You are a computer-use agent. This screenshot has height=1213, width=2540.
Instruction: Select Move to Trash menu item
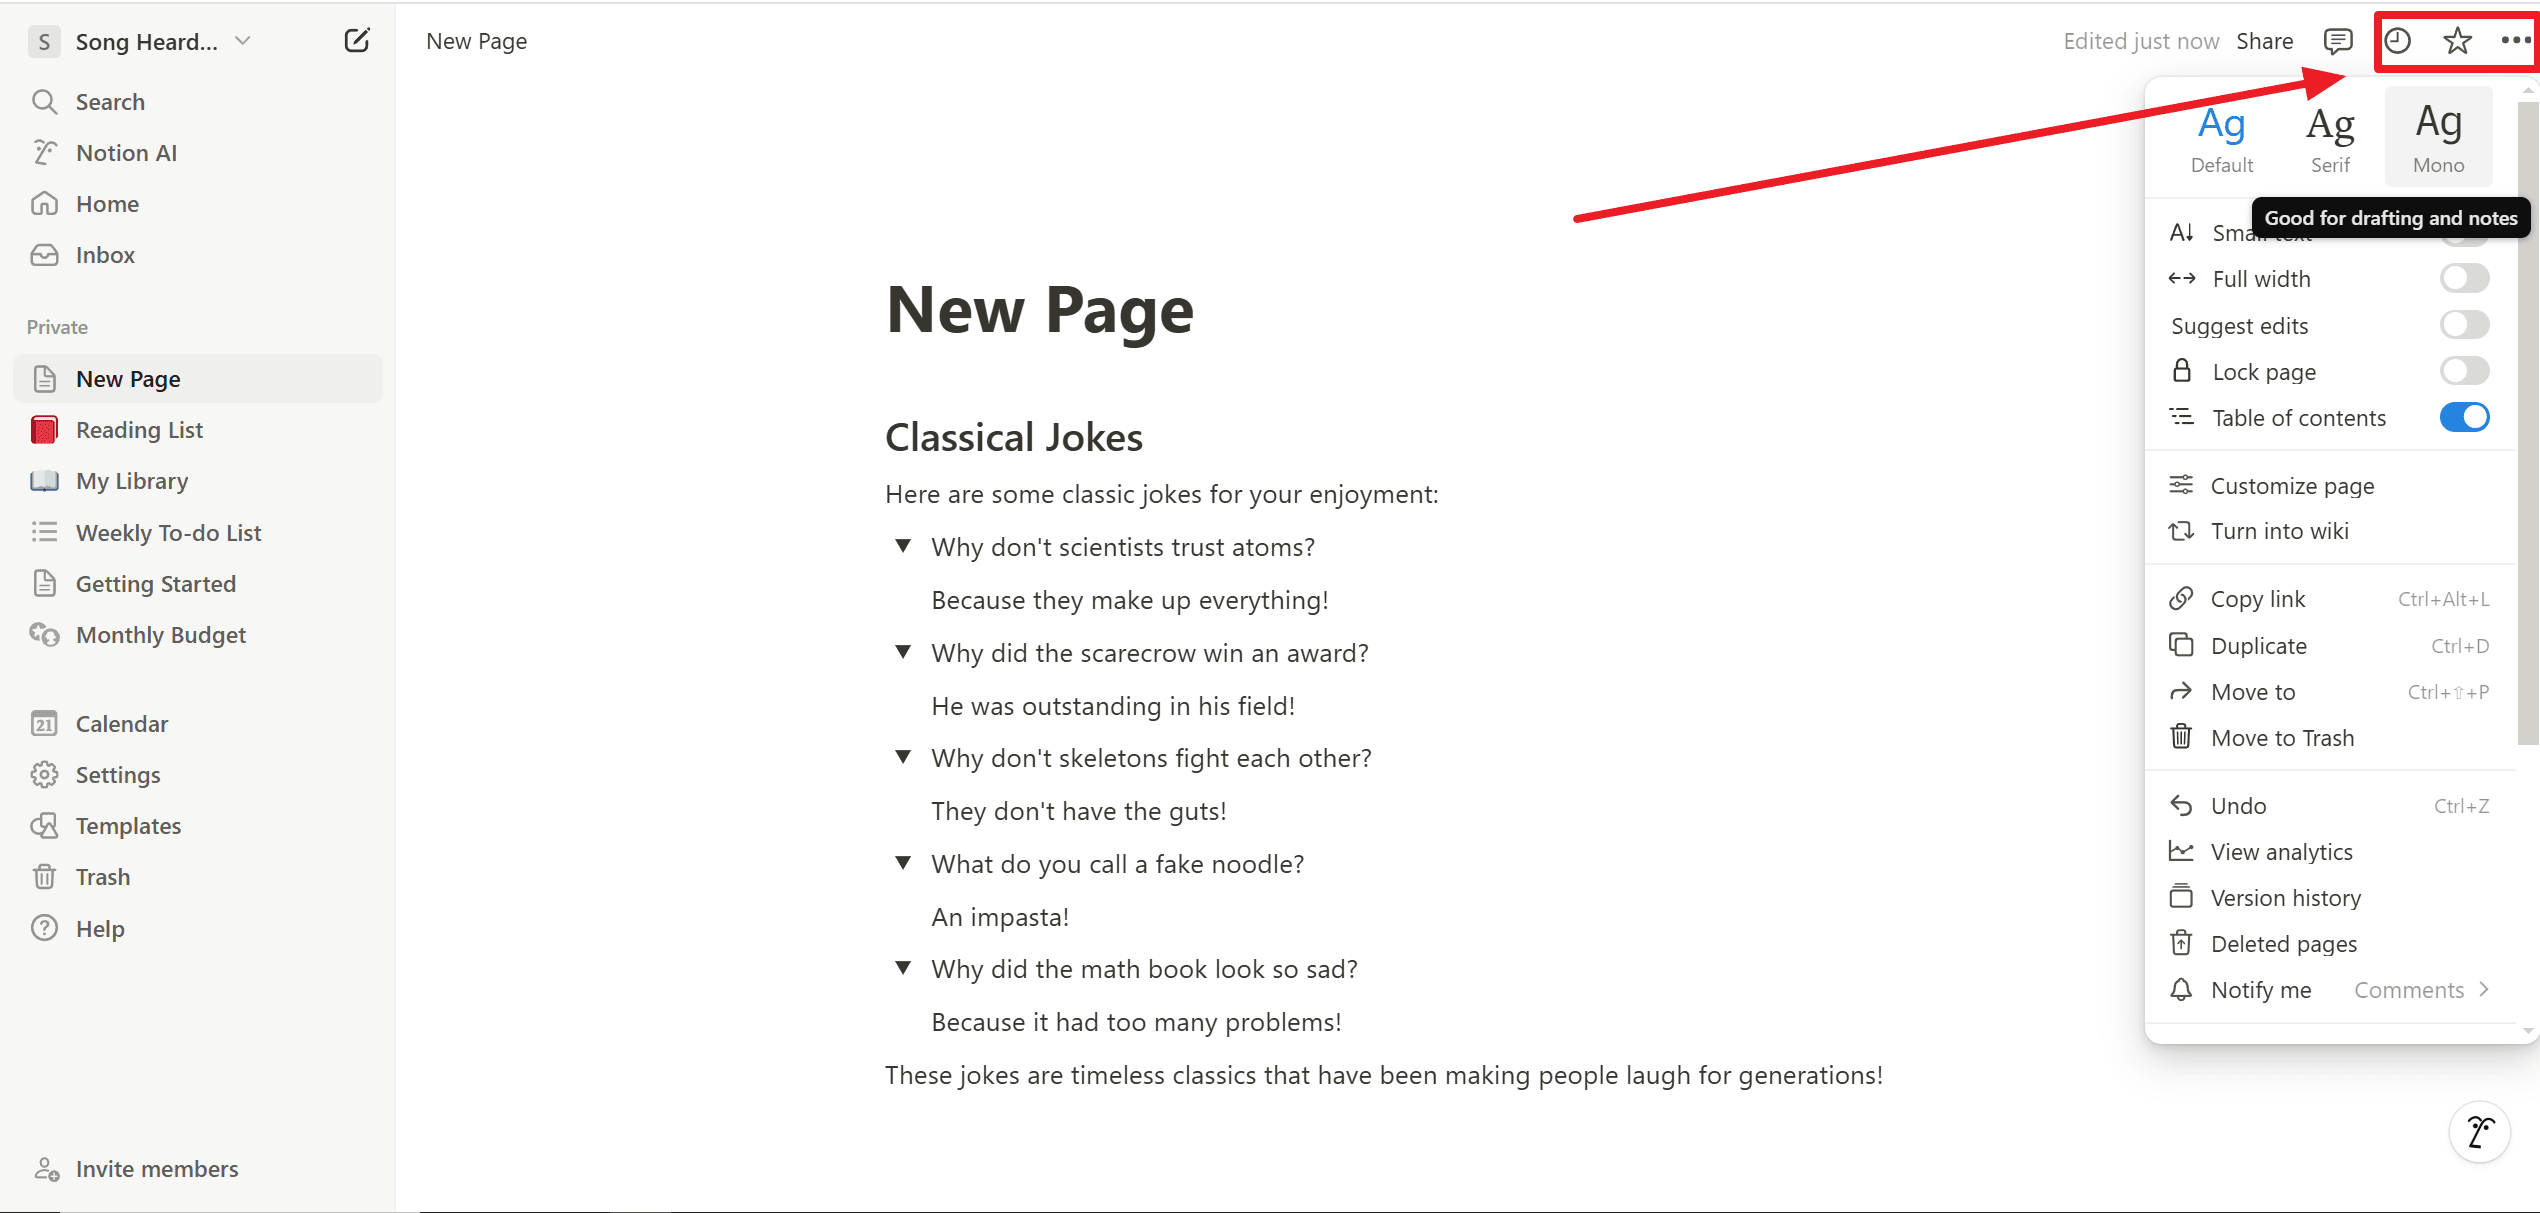2281,737
